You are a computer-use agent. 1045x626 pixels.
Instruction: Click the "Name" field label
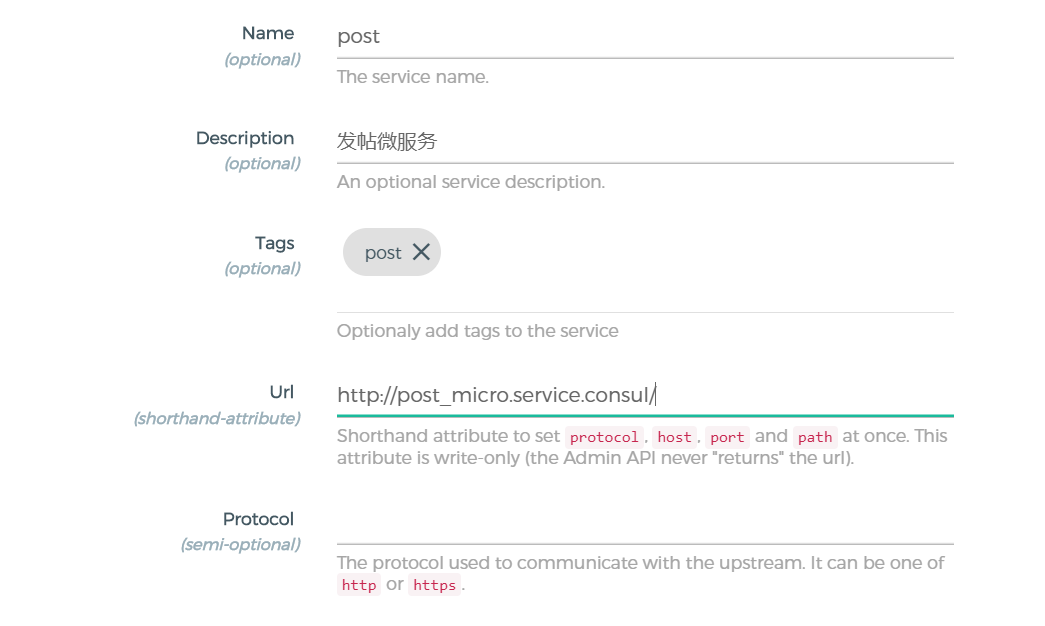click(268, 33)
